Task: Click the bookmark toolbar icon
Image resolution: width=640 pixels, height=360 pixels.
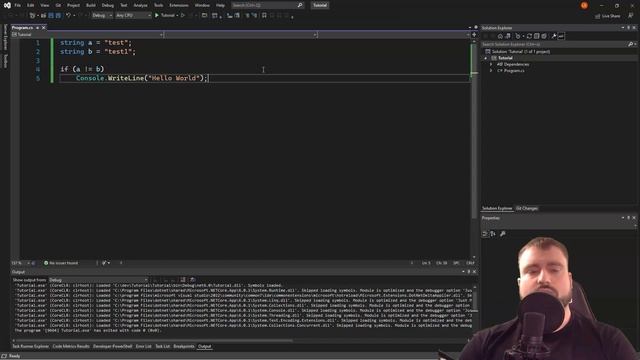Action: (264, 15)
